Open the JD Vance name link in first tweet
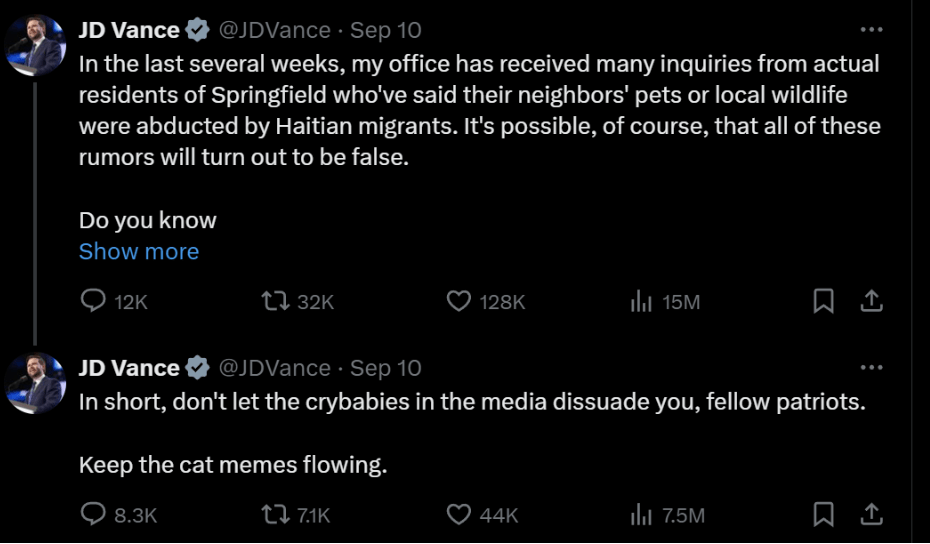 (129, 30)
